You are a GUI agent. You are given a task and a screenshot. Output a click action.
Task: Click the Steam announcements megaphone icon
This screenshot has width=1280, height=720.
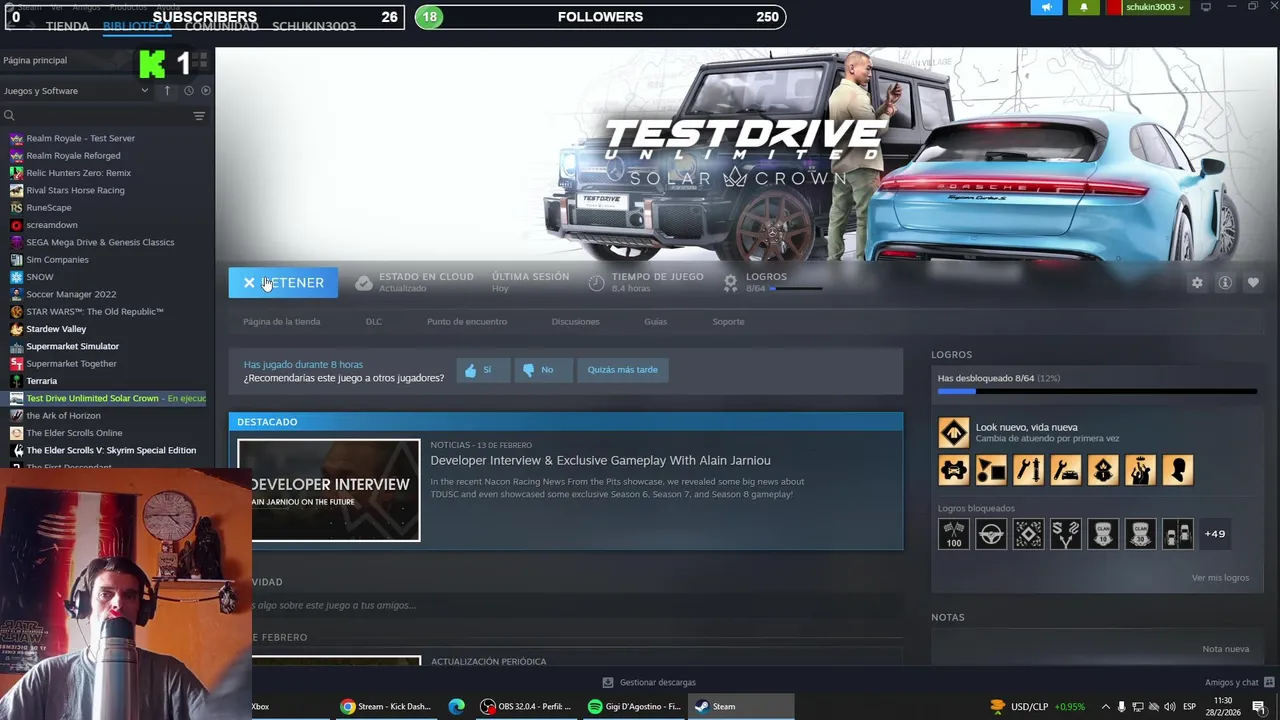[1046, 7]
